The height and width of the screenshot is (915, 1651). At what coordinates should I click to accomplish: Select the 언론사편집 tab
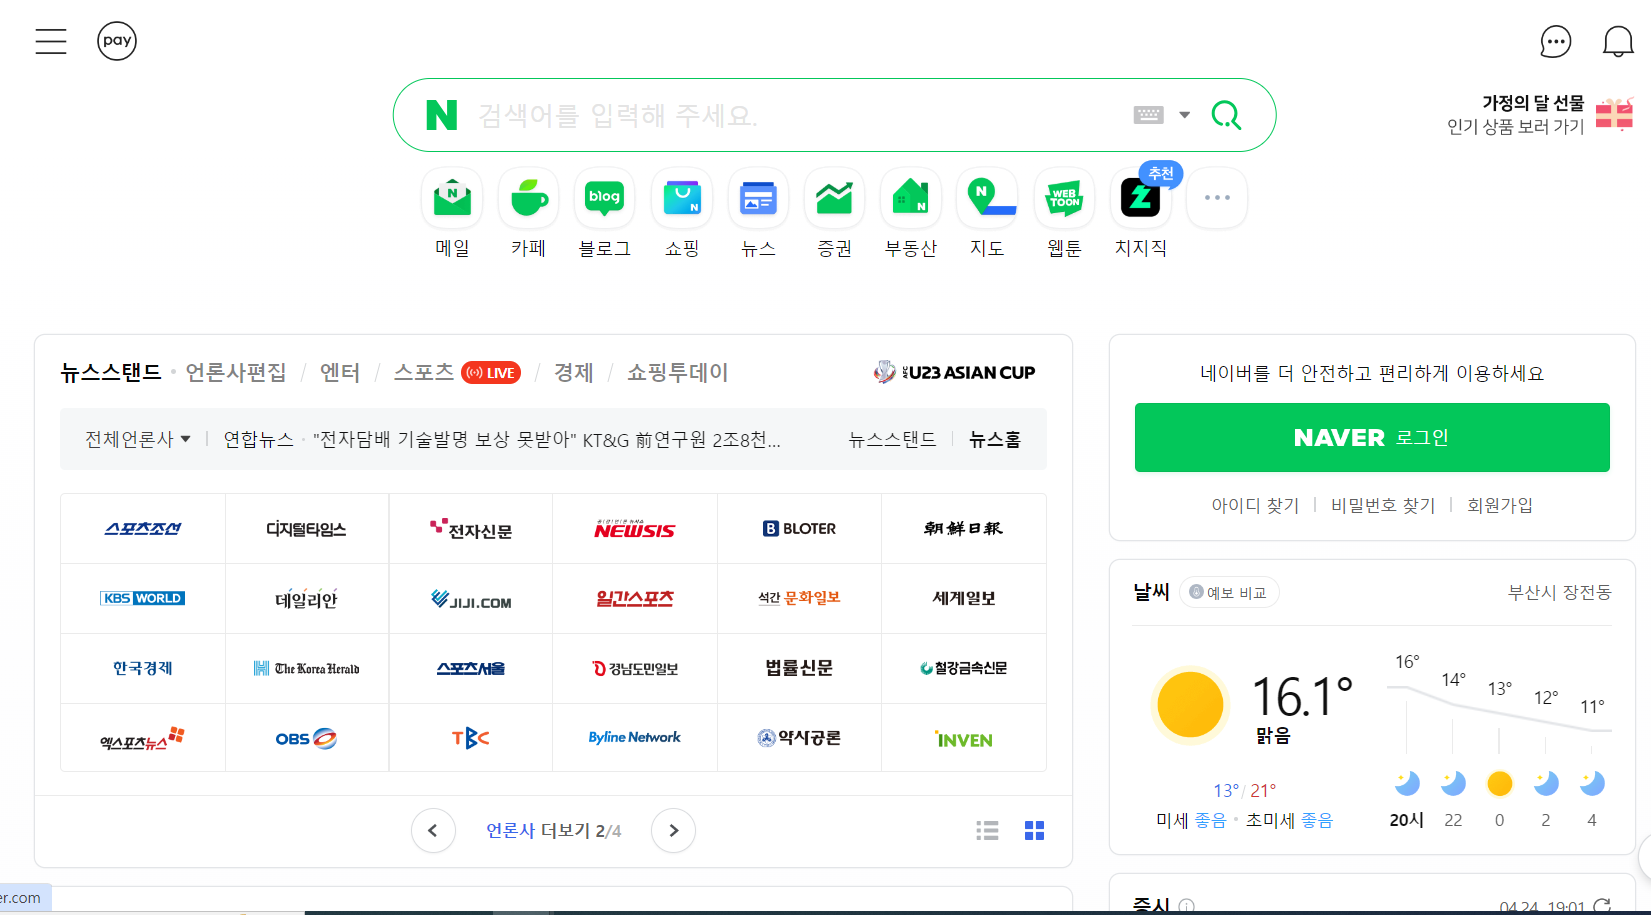[236, 373]
